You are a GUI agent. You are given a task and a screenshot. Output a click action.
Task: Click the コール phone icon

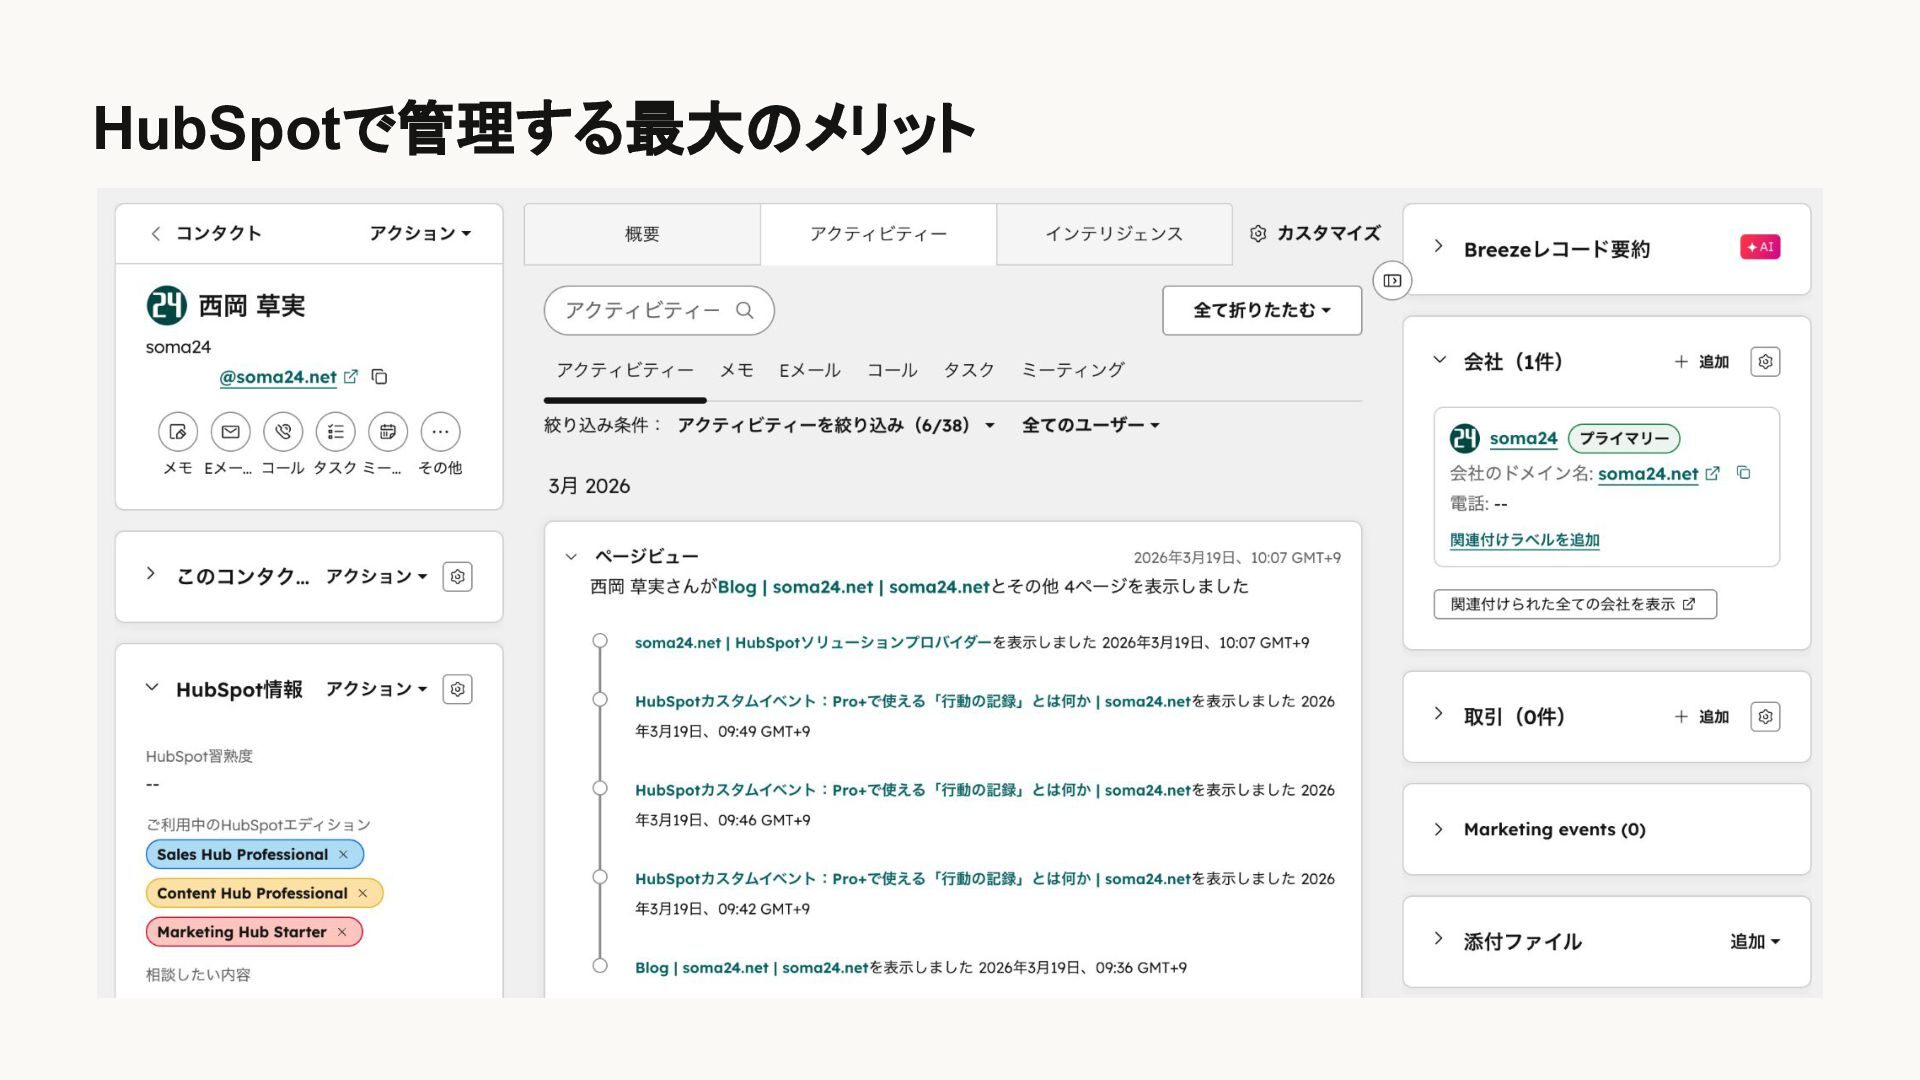283,432
